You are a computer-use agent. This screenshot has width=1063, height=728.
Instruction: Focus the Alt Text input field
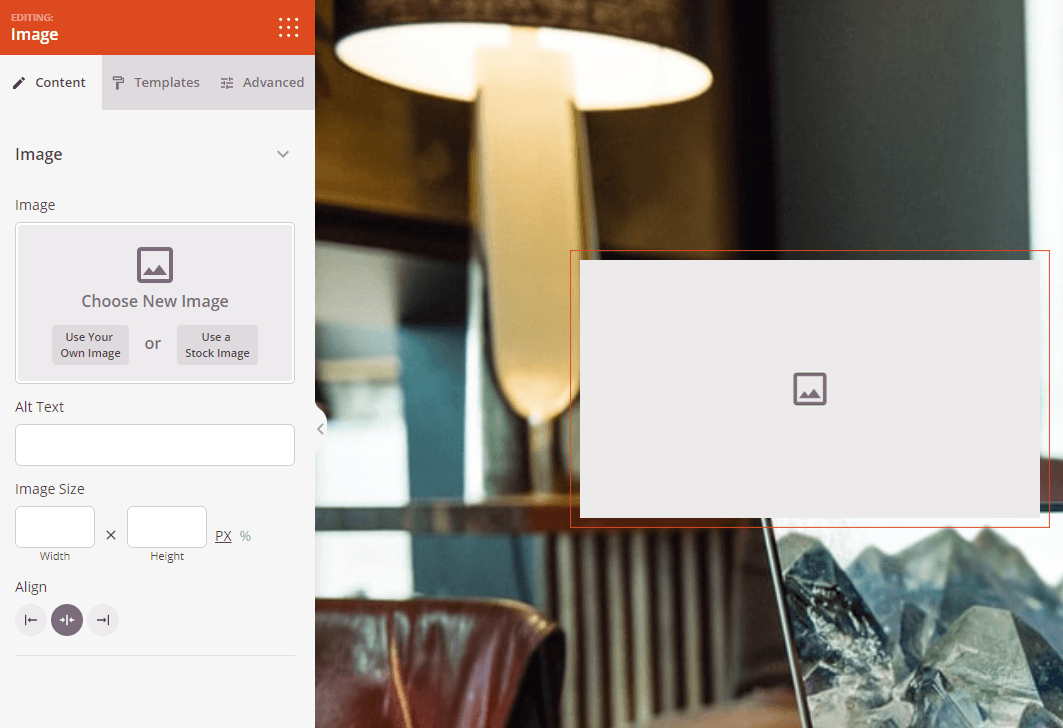[155, 445]
